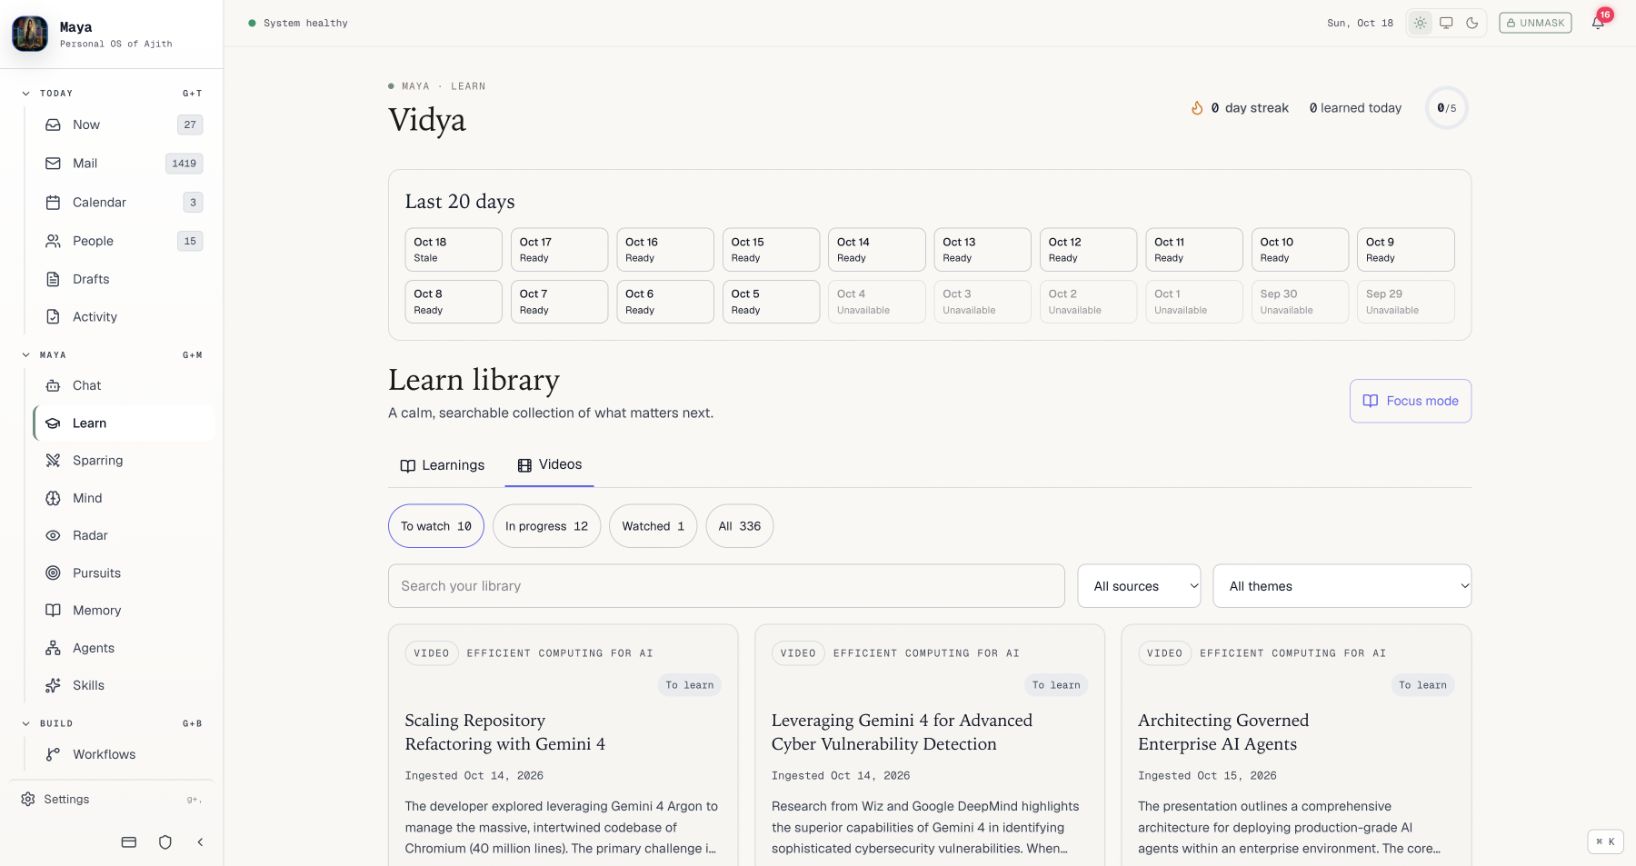
Task: Click the Focus mode button
Action: pyautogui.click(x=1410, y=401)
